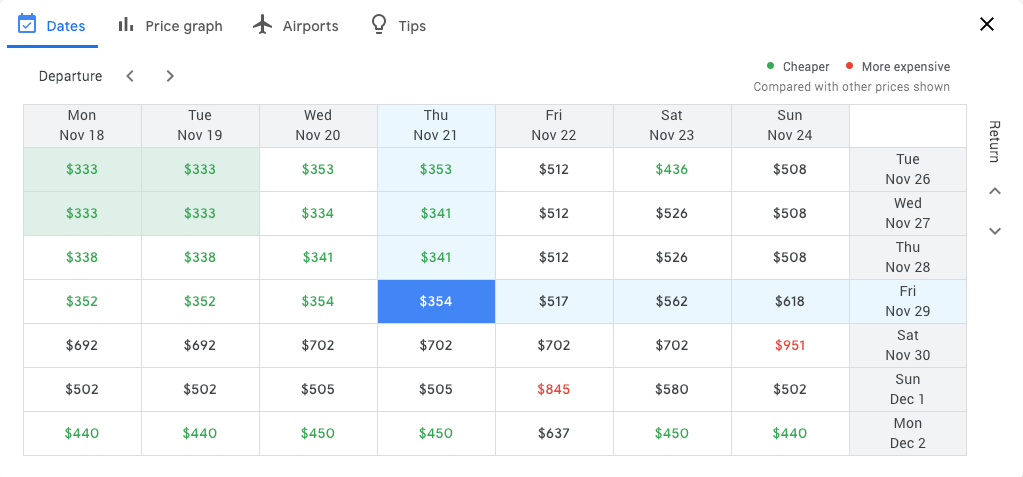Select the $436 fare for Sat Nov 23

[672, 170]
